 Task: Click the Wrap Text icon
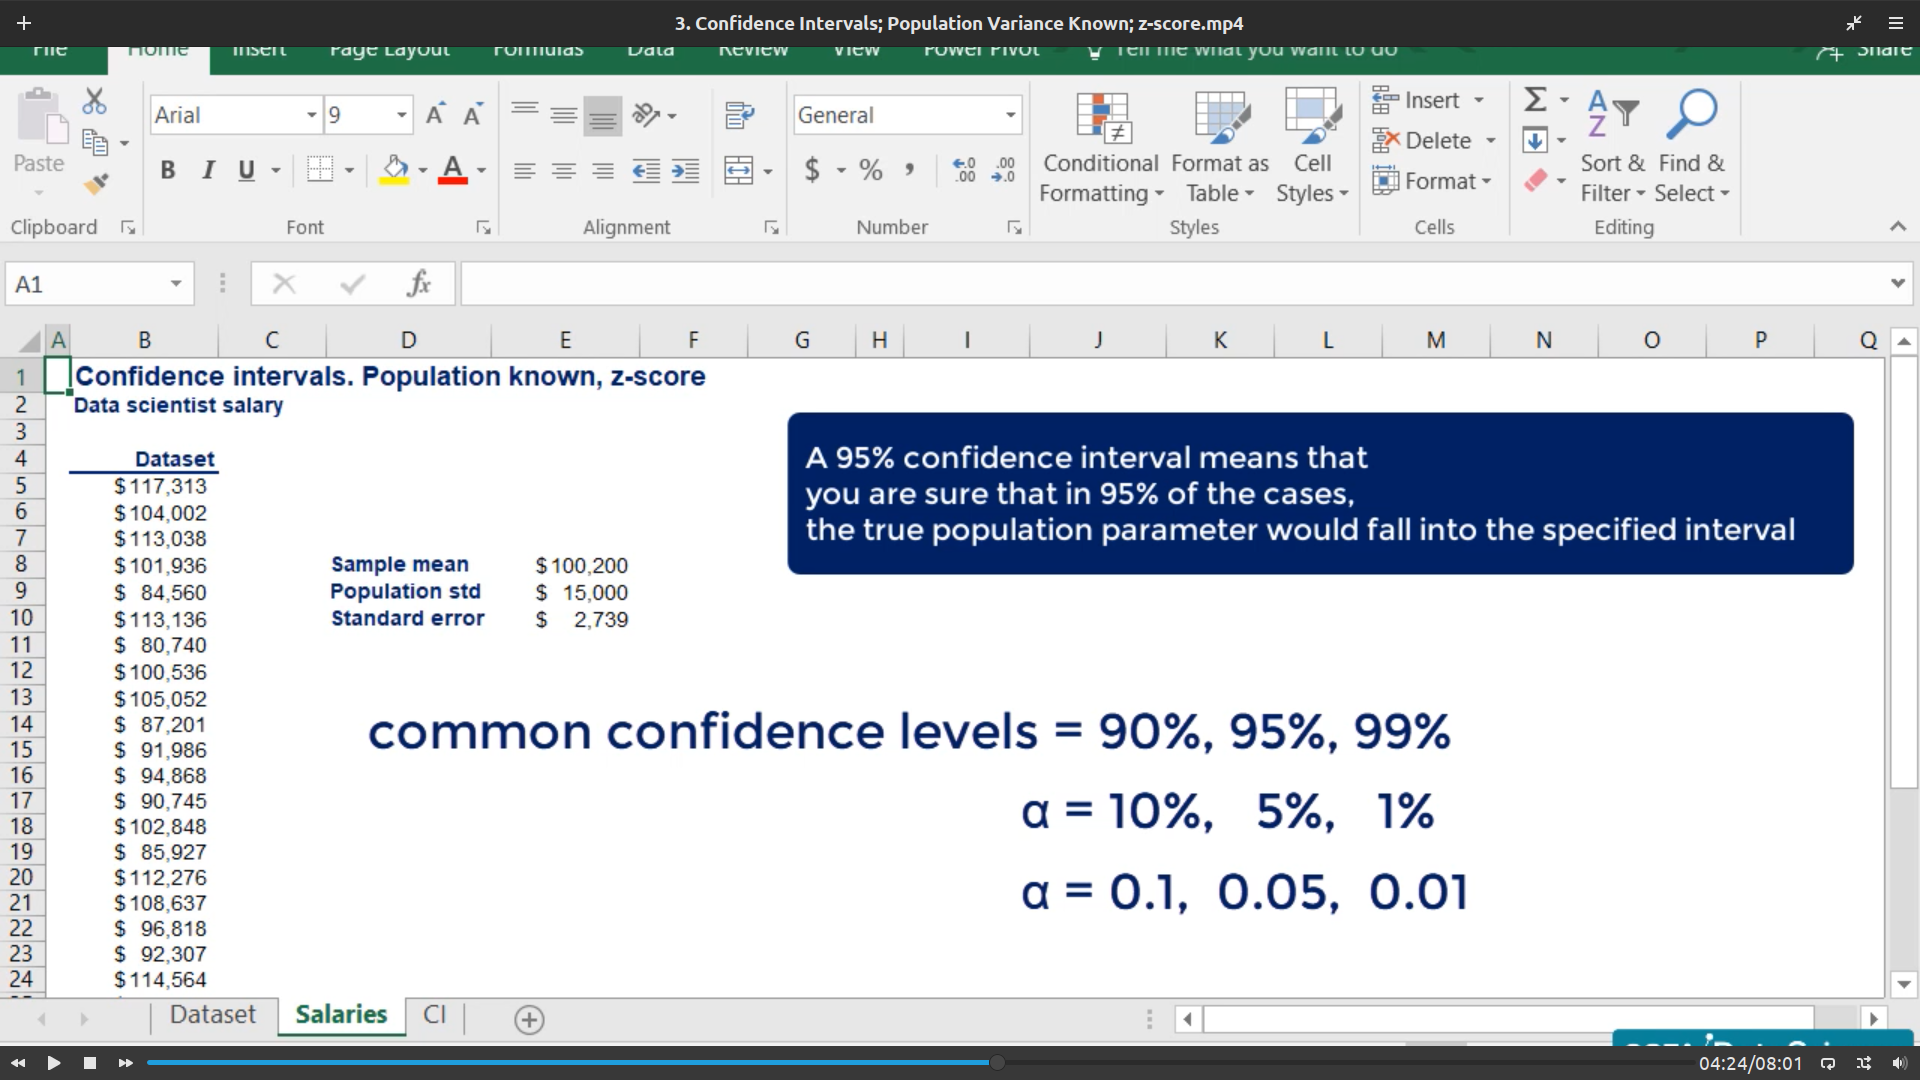[x=739, y=115]
